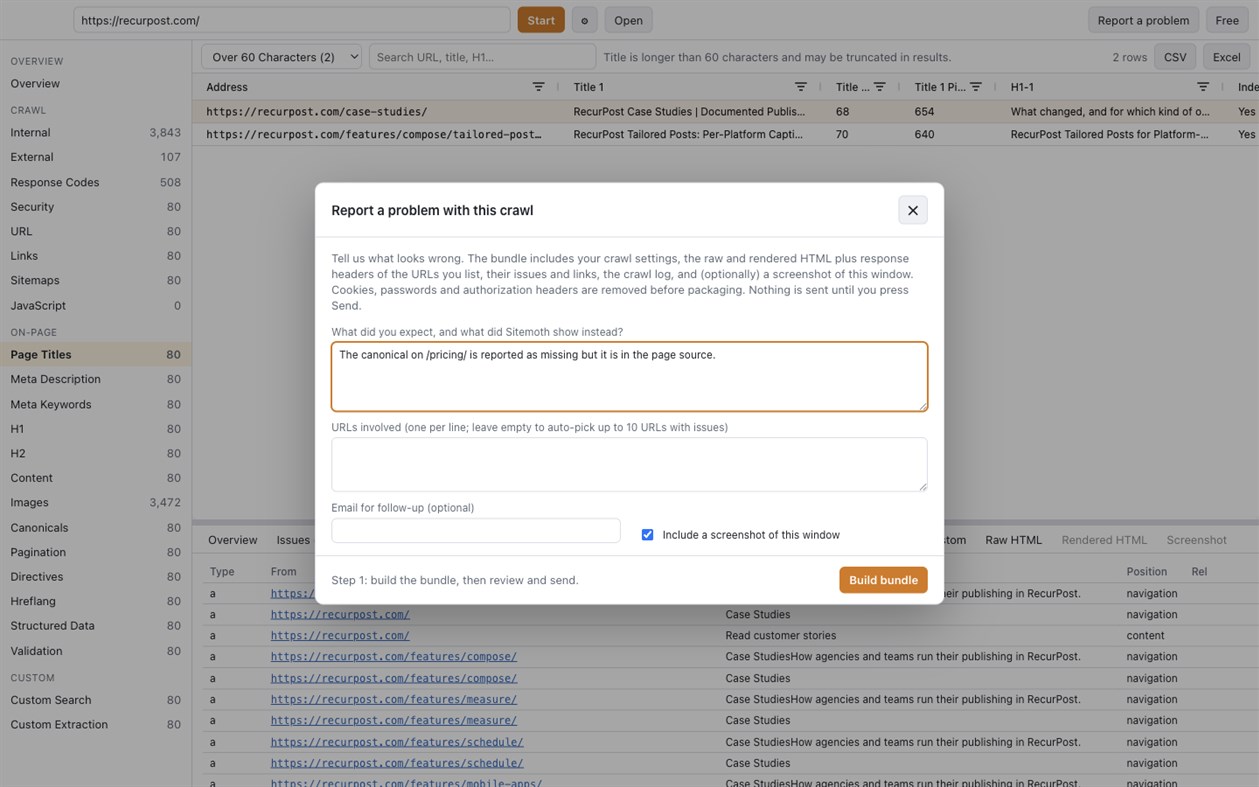Open crawl settings gear icon
This screenshot has width=1259, height=787.
(x=585, y=20)
